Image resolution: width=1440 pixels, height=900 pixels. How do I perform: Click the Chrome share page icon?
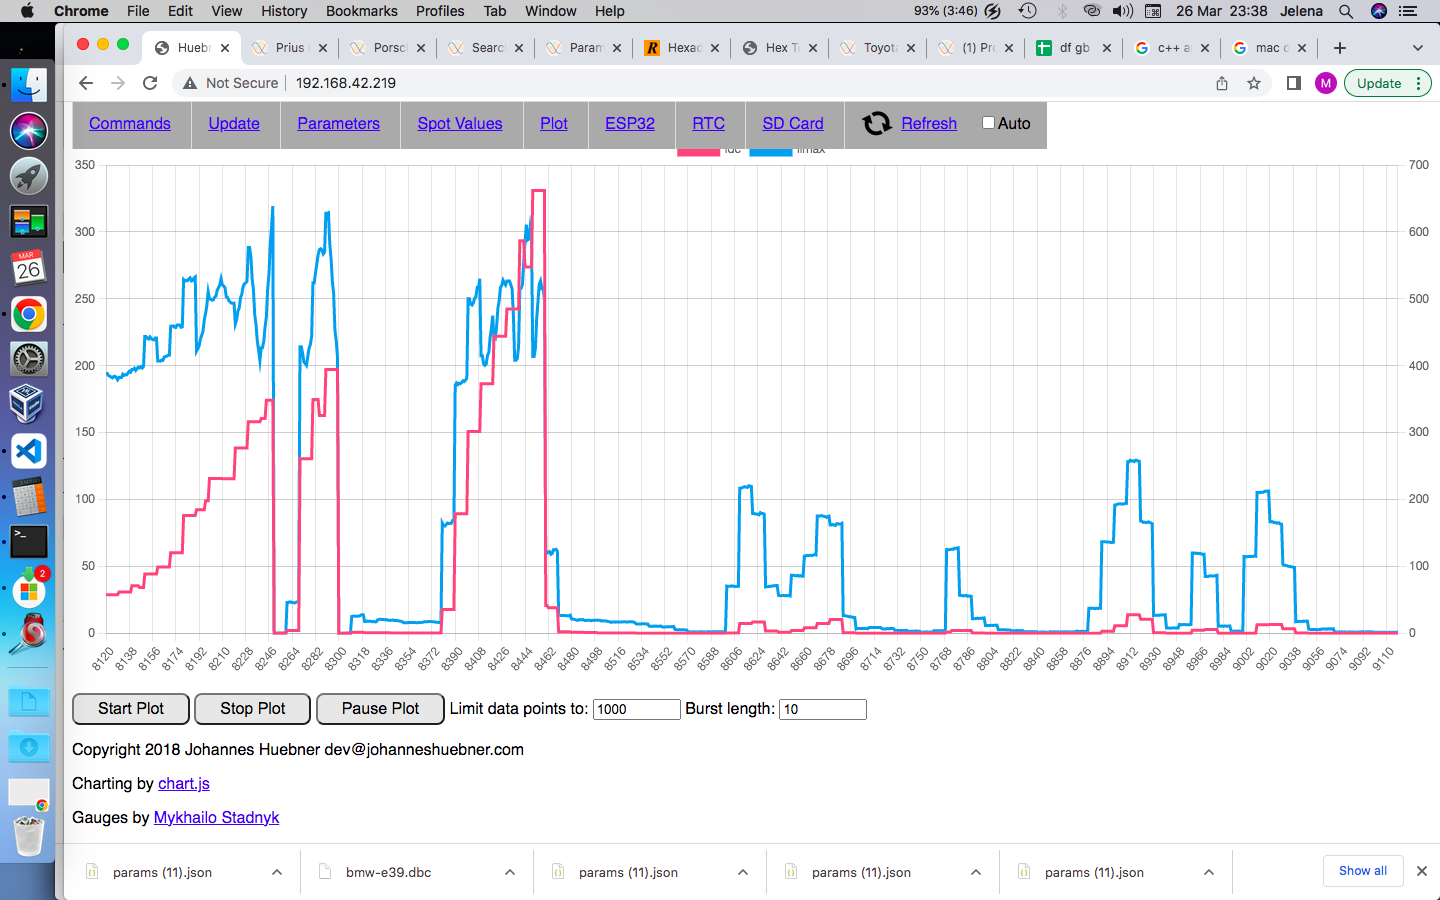[x=1222, y=83]
